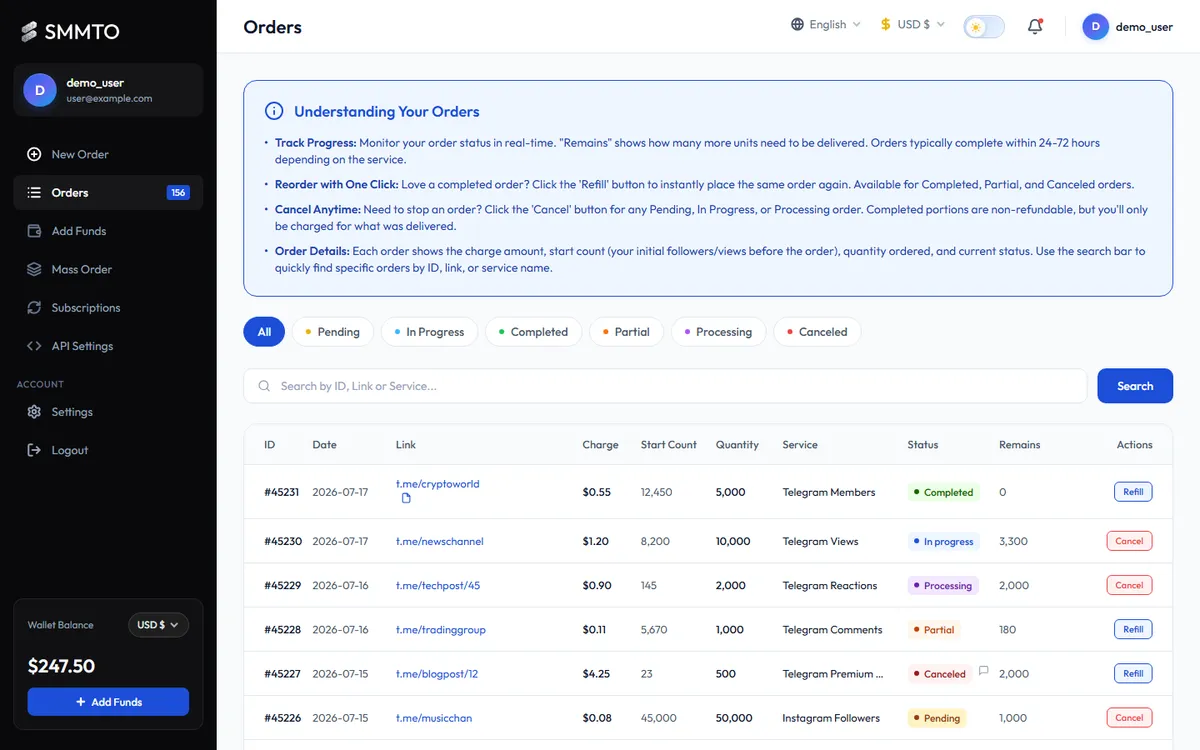The image size is (1200, 750).
Task: Select the Canceled filter tab
Action: 817,332
